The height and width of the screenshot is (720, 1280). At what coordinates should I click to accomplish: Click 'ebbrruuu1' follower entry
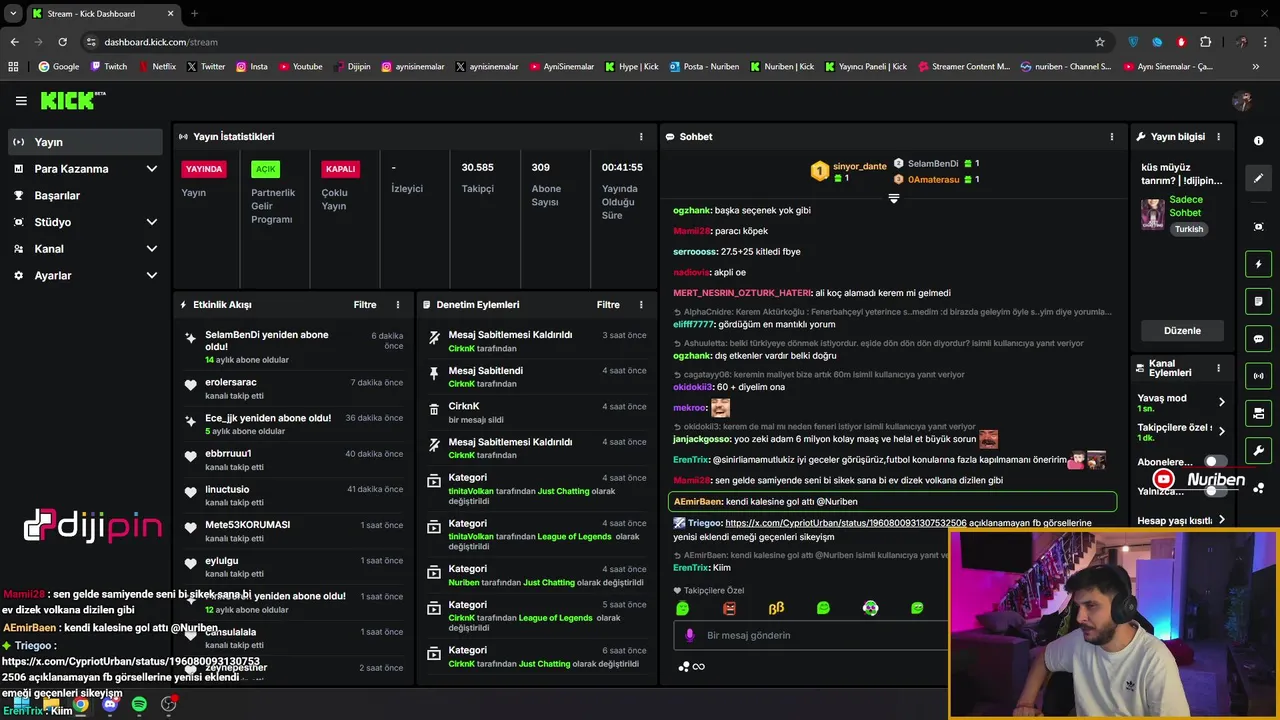tap(293, 460)
